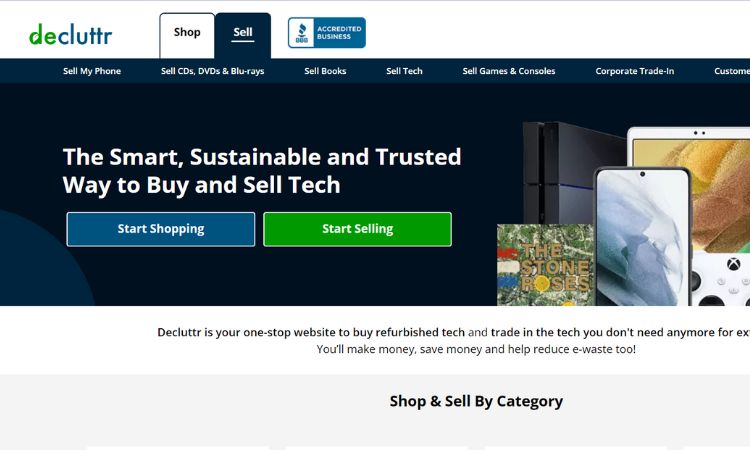
Task: Open the partially visible Customer menu item
Action: (732, 71)
